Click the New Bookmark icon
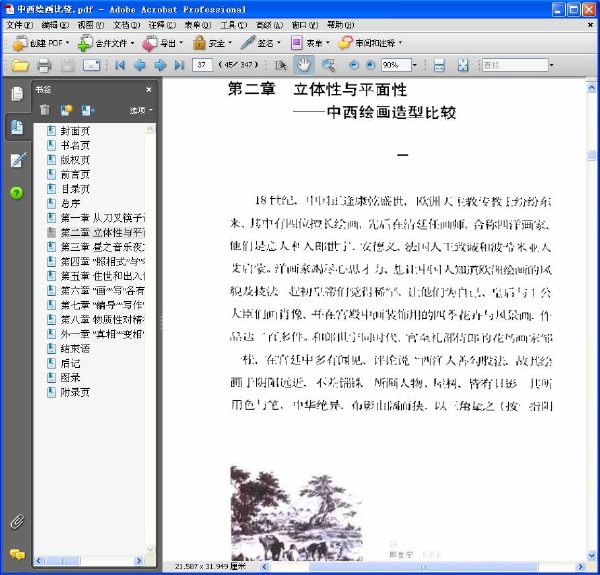Image resolution: width=600 pixels, height=575 pixels. point(66,110)
